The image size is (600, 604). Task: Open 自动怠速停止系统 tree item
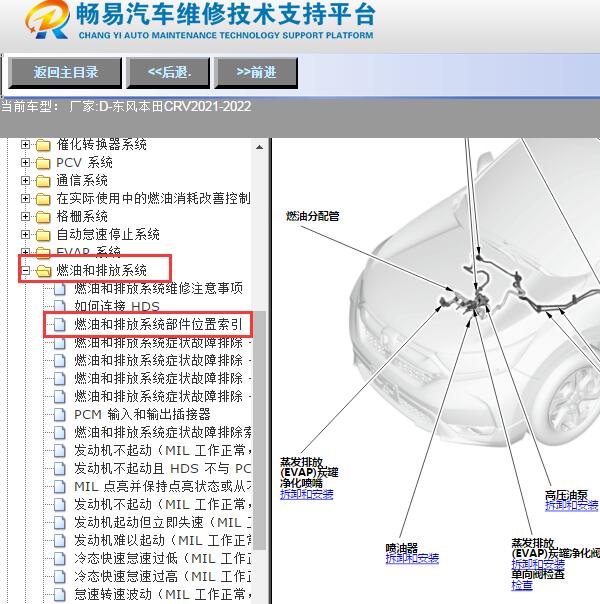108,234
